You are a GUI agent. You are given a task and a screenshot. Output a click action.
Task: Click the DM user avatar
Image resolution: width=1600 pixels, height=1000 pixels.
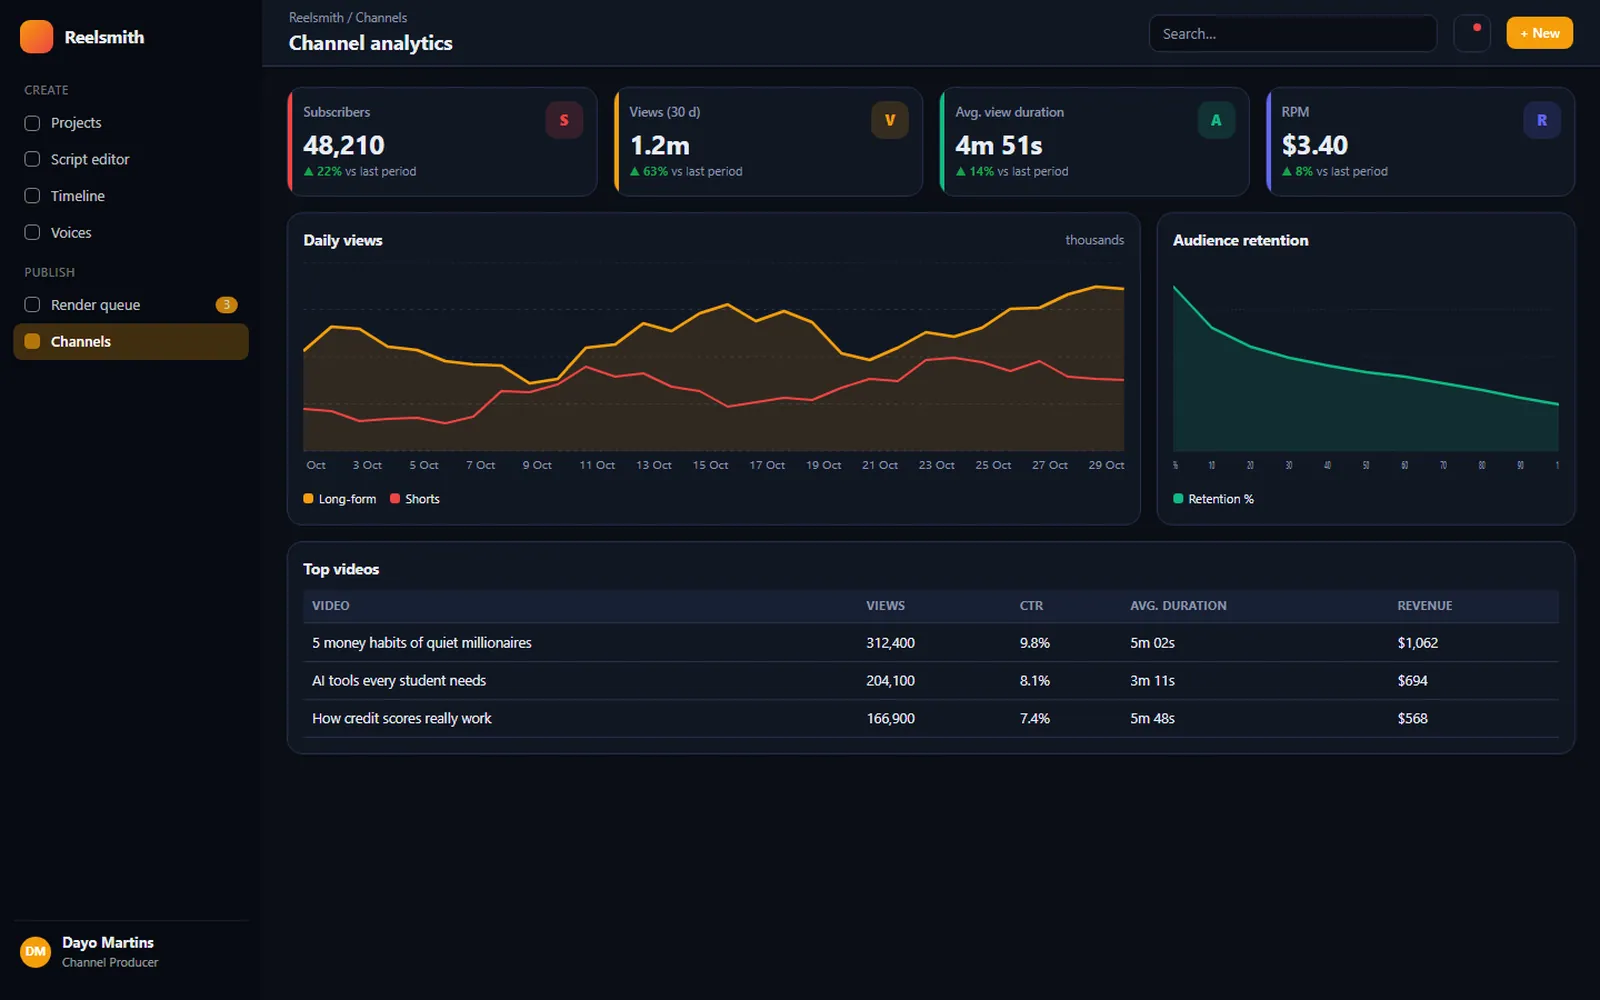[36, 951]
